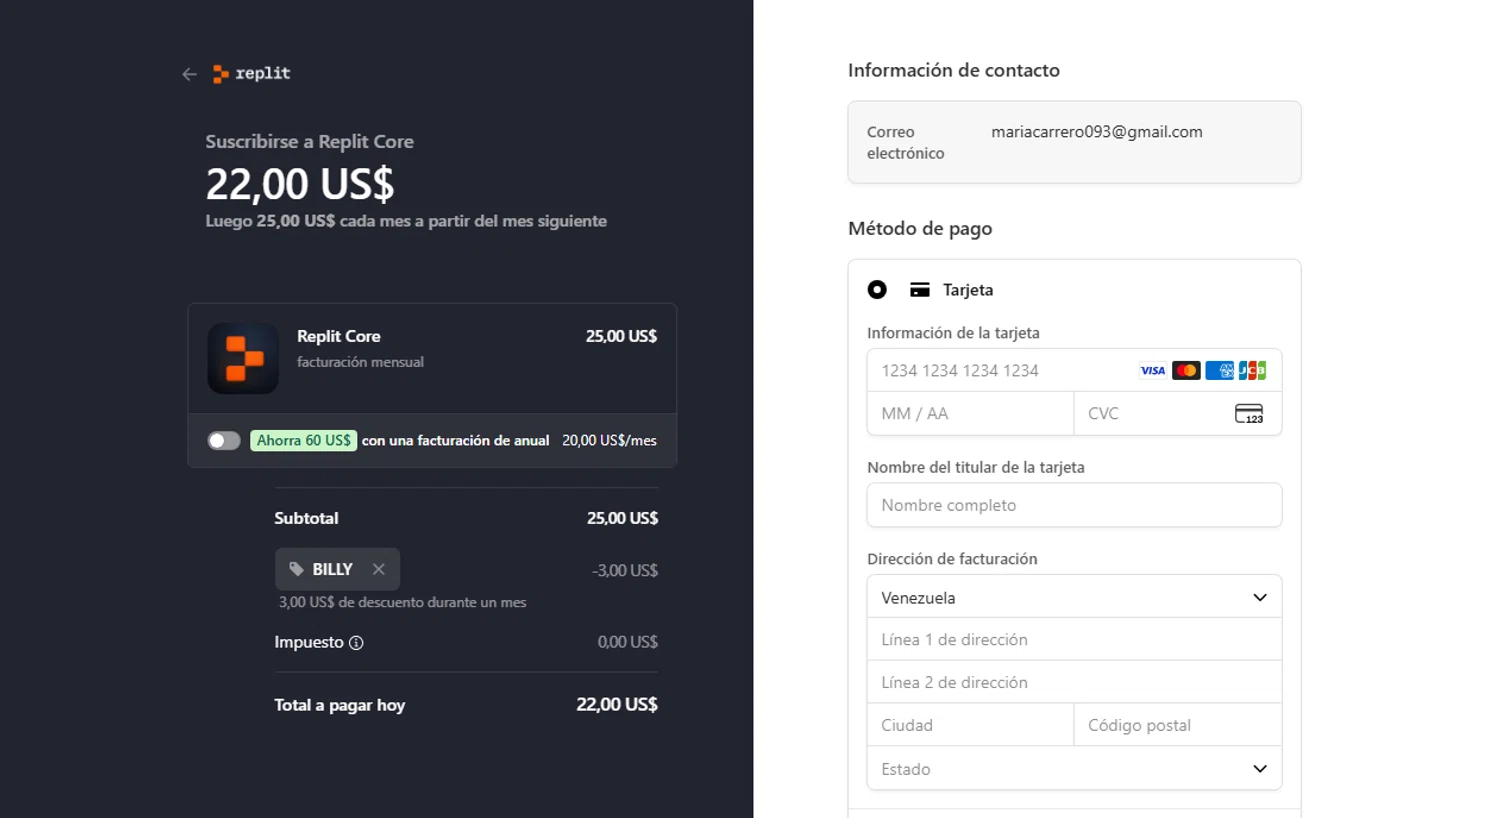This screenshot has width=1500, height=818.
Task: Click the back arrow next to replit
Action: pos(189,74)
